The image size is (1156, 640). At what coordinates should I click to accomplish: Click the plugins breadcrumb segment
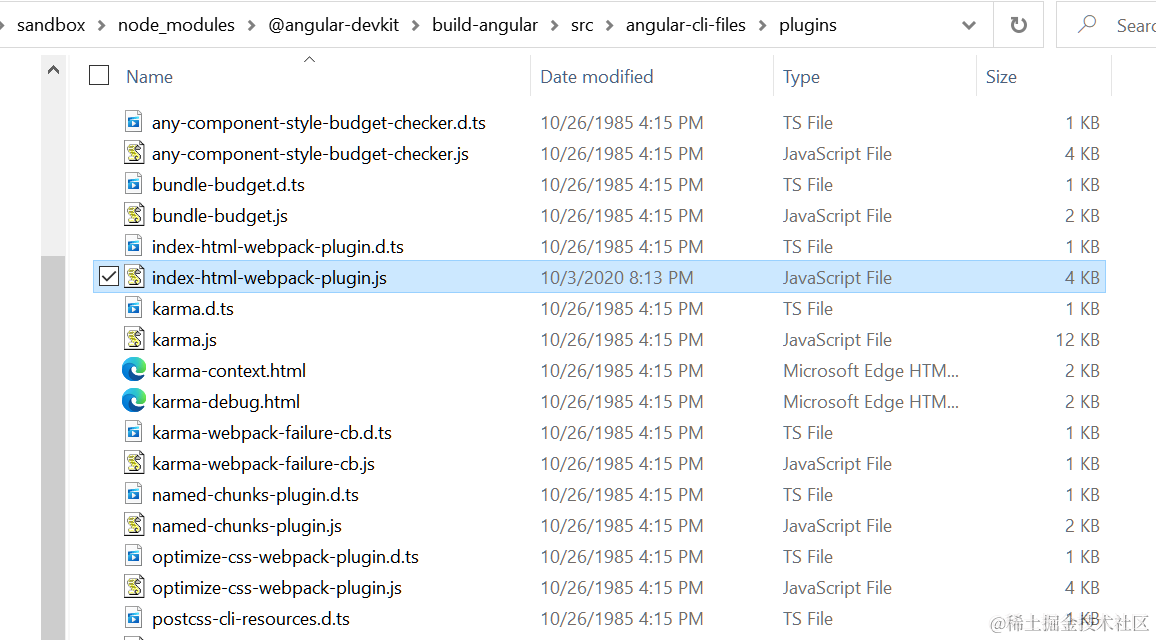pyautogui.click(x=807, y=25)
